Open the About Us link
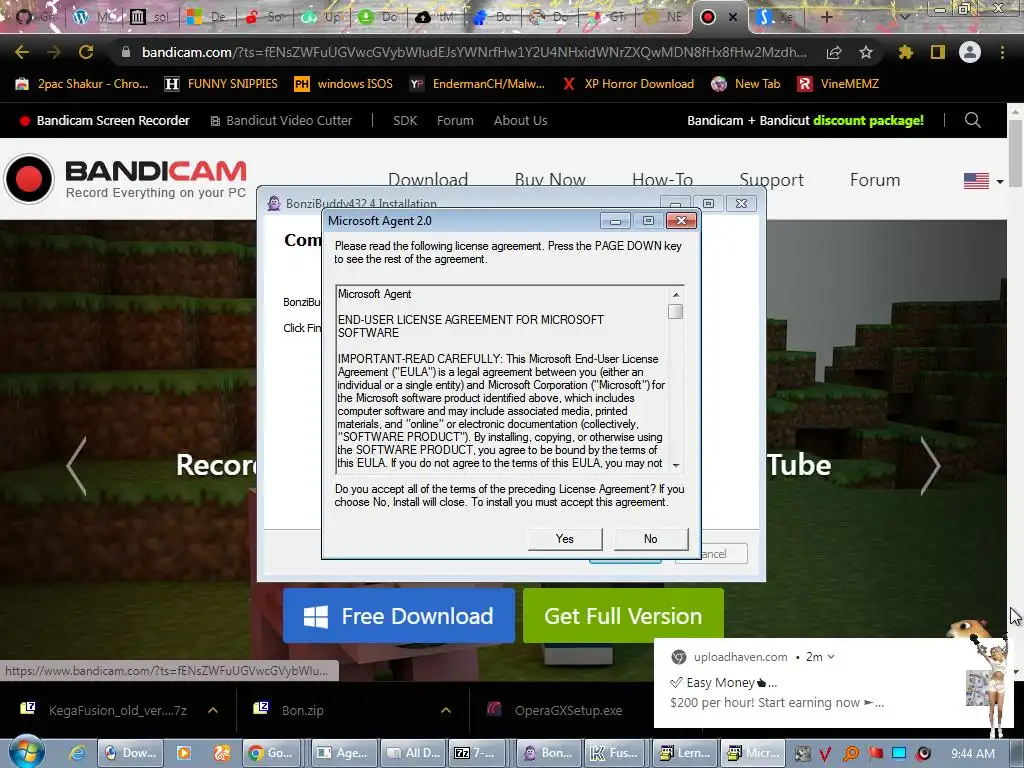This screenshot has width=1024, height=768. click(x=520, y=120)
